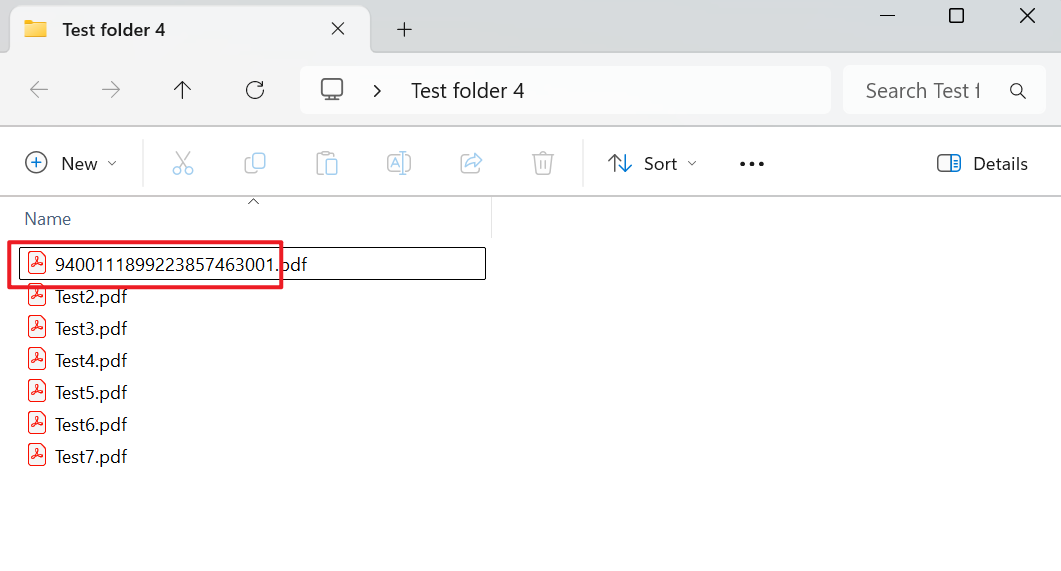Select the Test folder 4 tab
1061x571 pixels.
(x=170, y=29)
